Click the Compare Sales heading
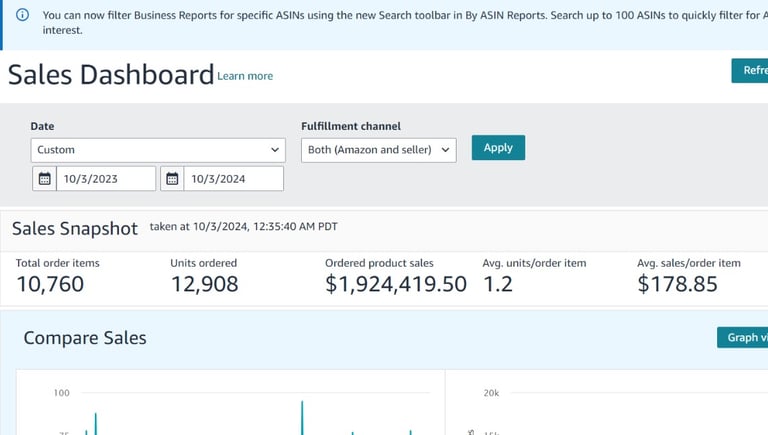 (x=85, y=338)
